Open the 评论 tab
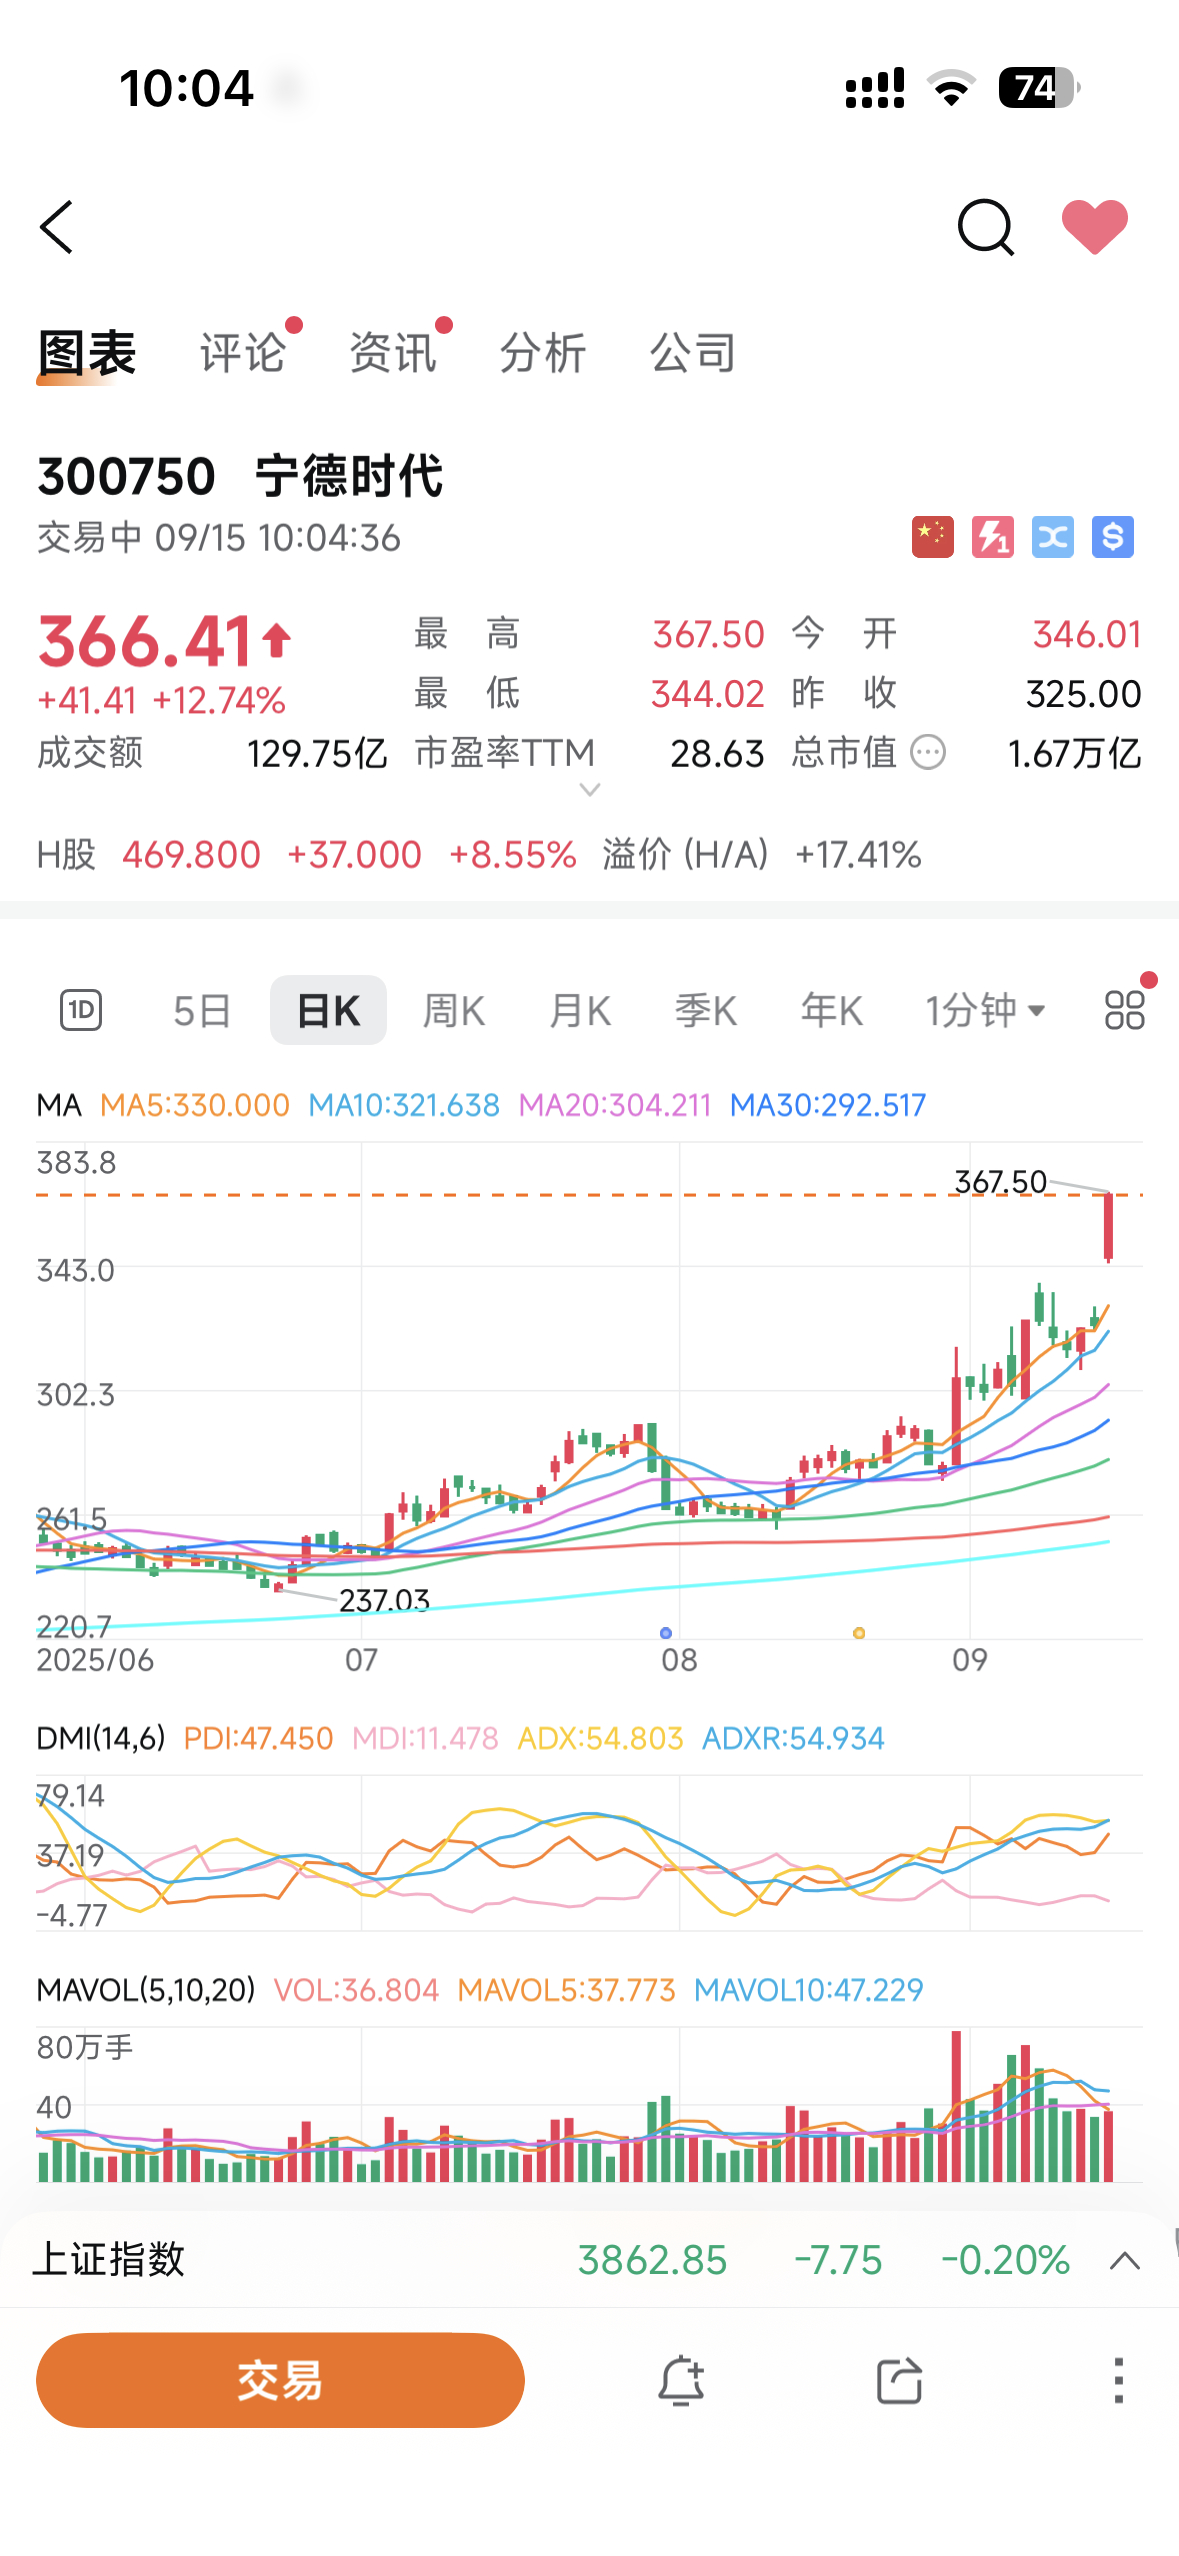The width and height of the screenshot is (1179, 2556). [x=243, y=354]
